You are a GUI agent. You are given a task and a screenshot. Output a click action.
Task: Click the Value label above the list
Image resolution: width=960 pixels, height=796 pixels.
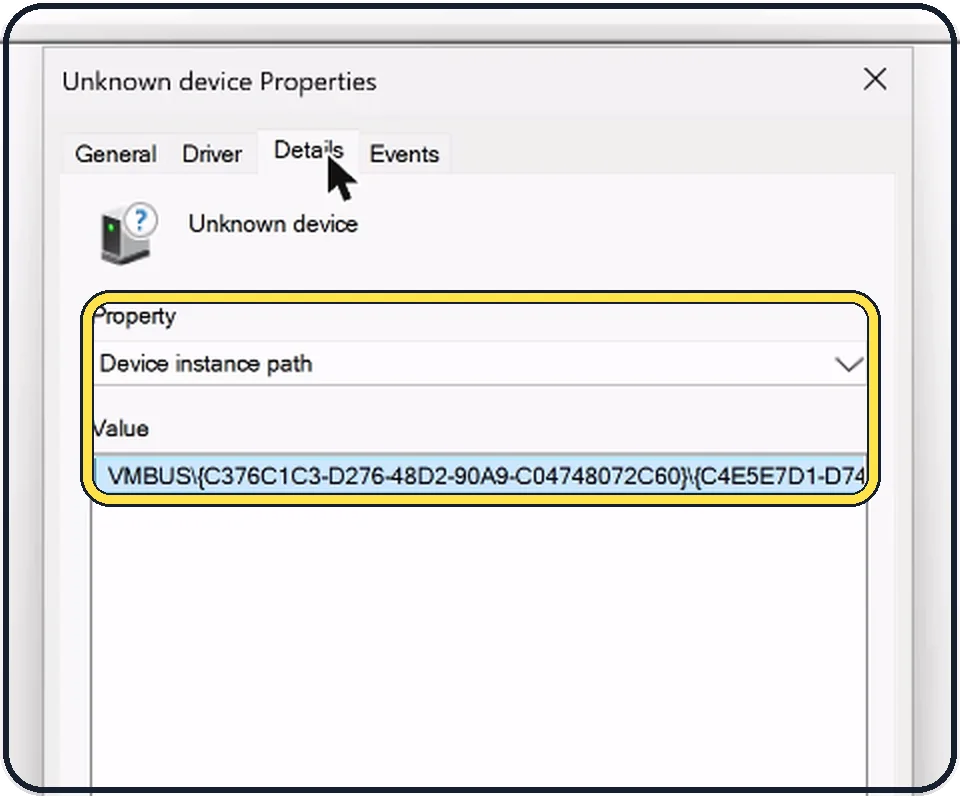coord(121,429)
